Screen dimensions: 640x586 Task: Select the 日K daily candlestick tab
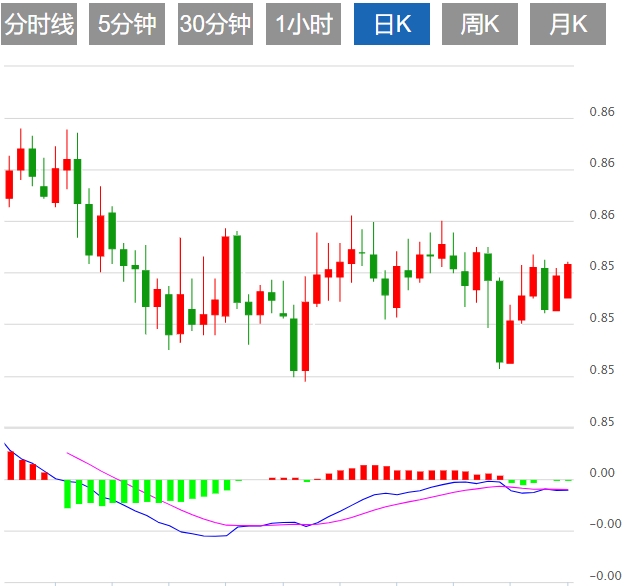(392, 24)
